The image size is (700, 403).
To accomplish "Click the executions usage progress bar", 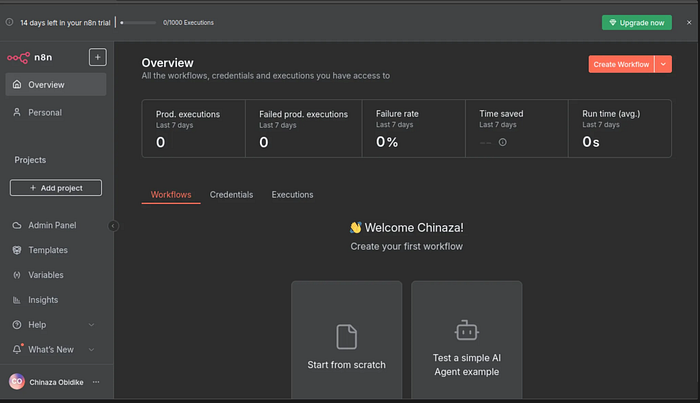I will [x=138, y=22].
